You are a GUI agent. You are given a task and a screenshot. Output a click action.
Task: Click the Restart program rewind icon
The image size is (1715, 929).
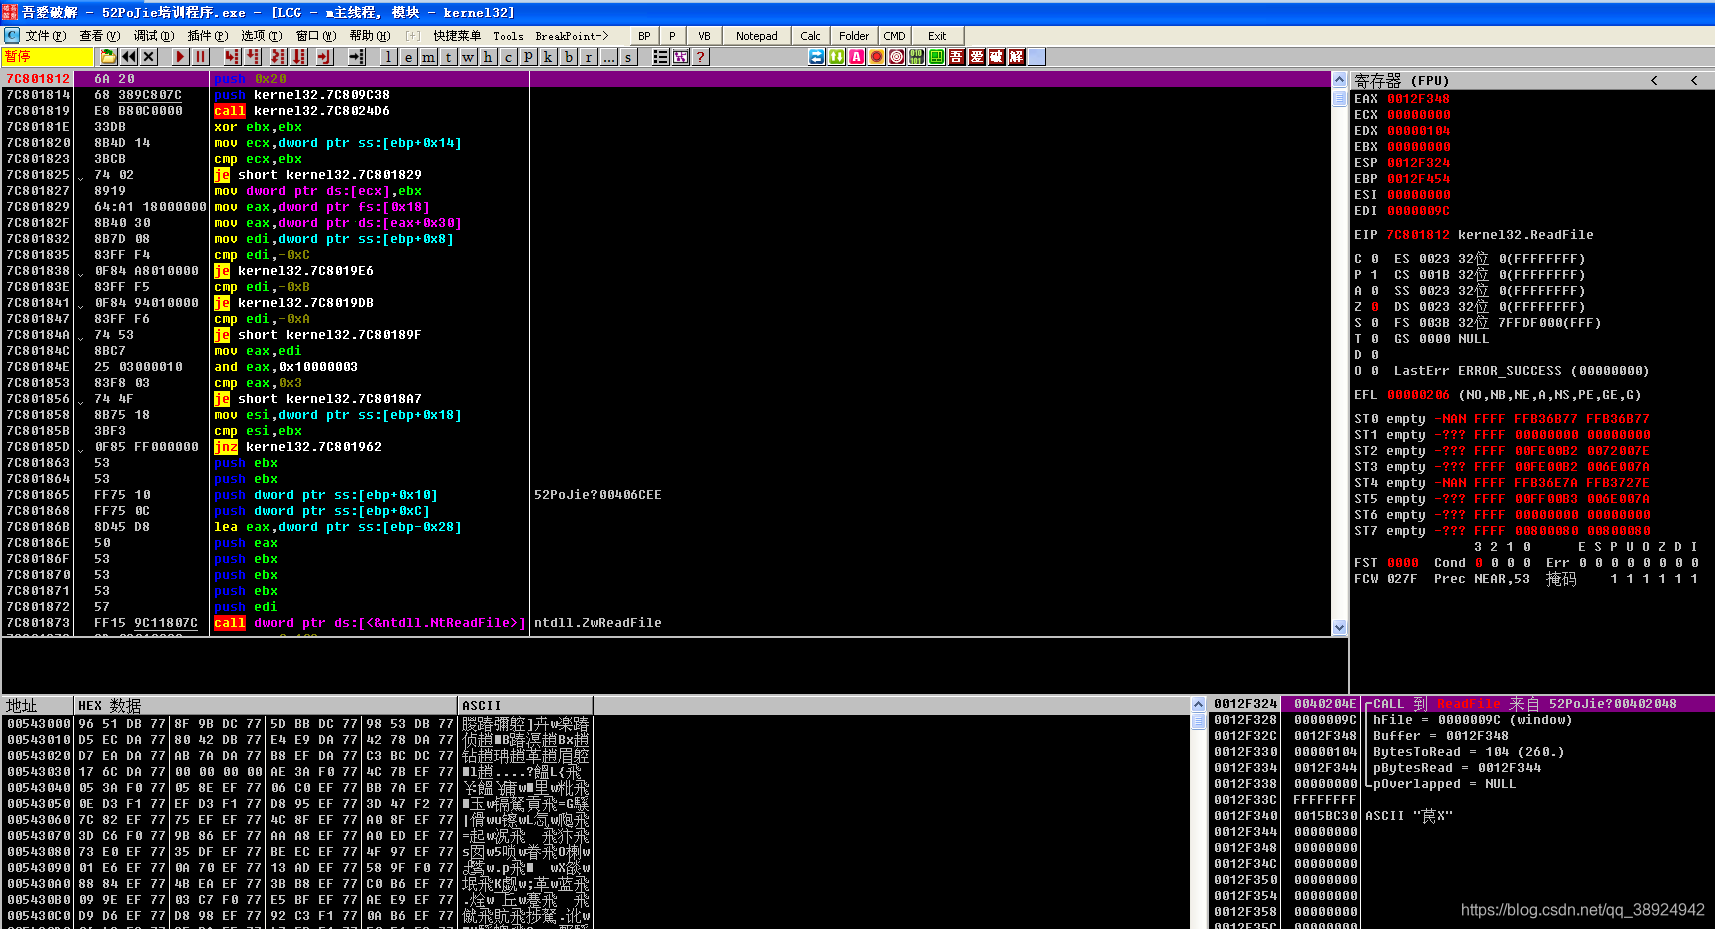(x=129, y=57)
